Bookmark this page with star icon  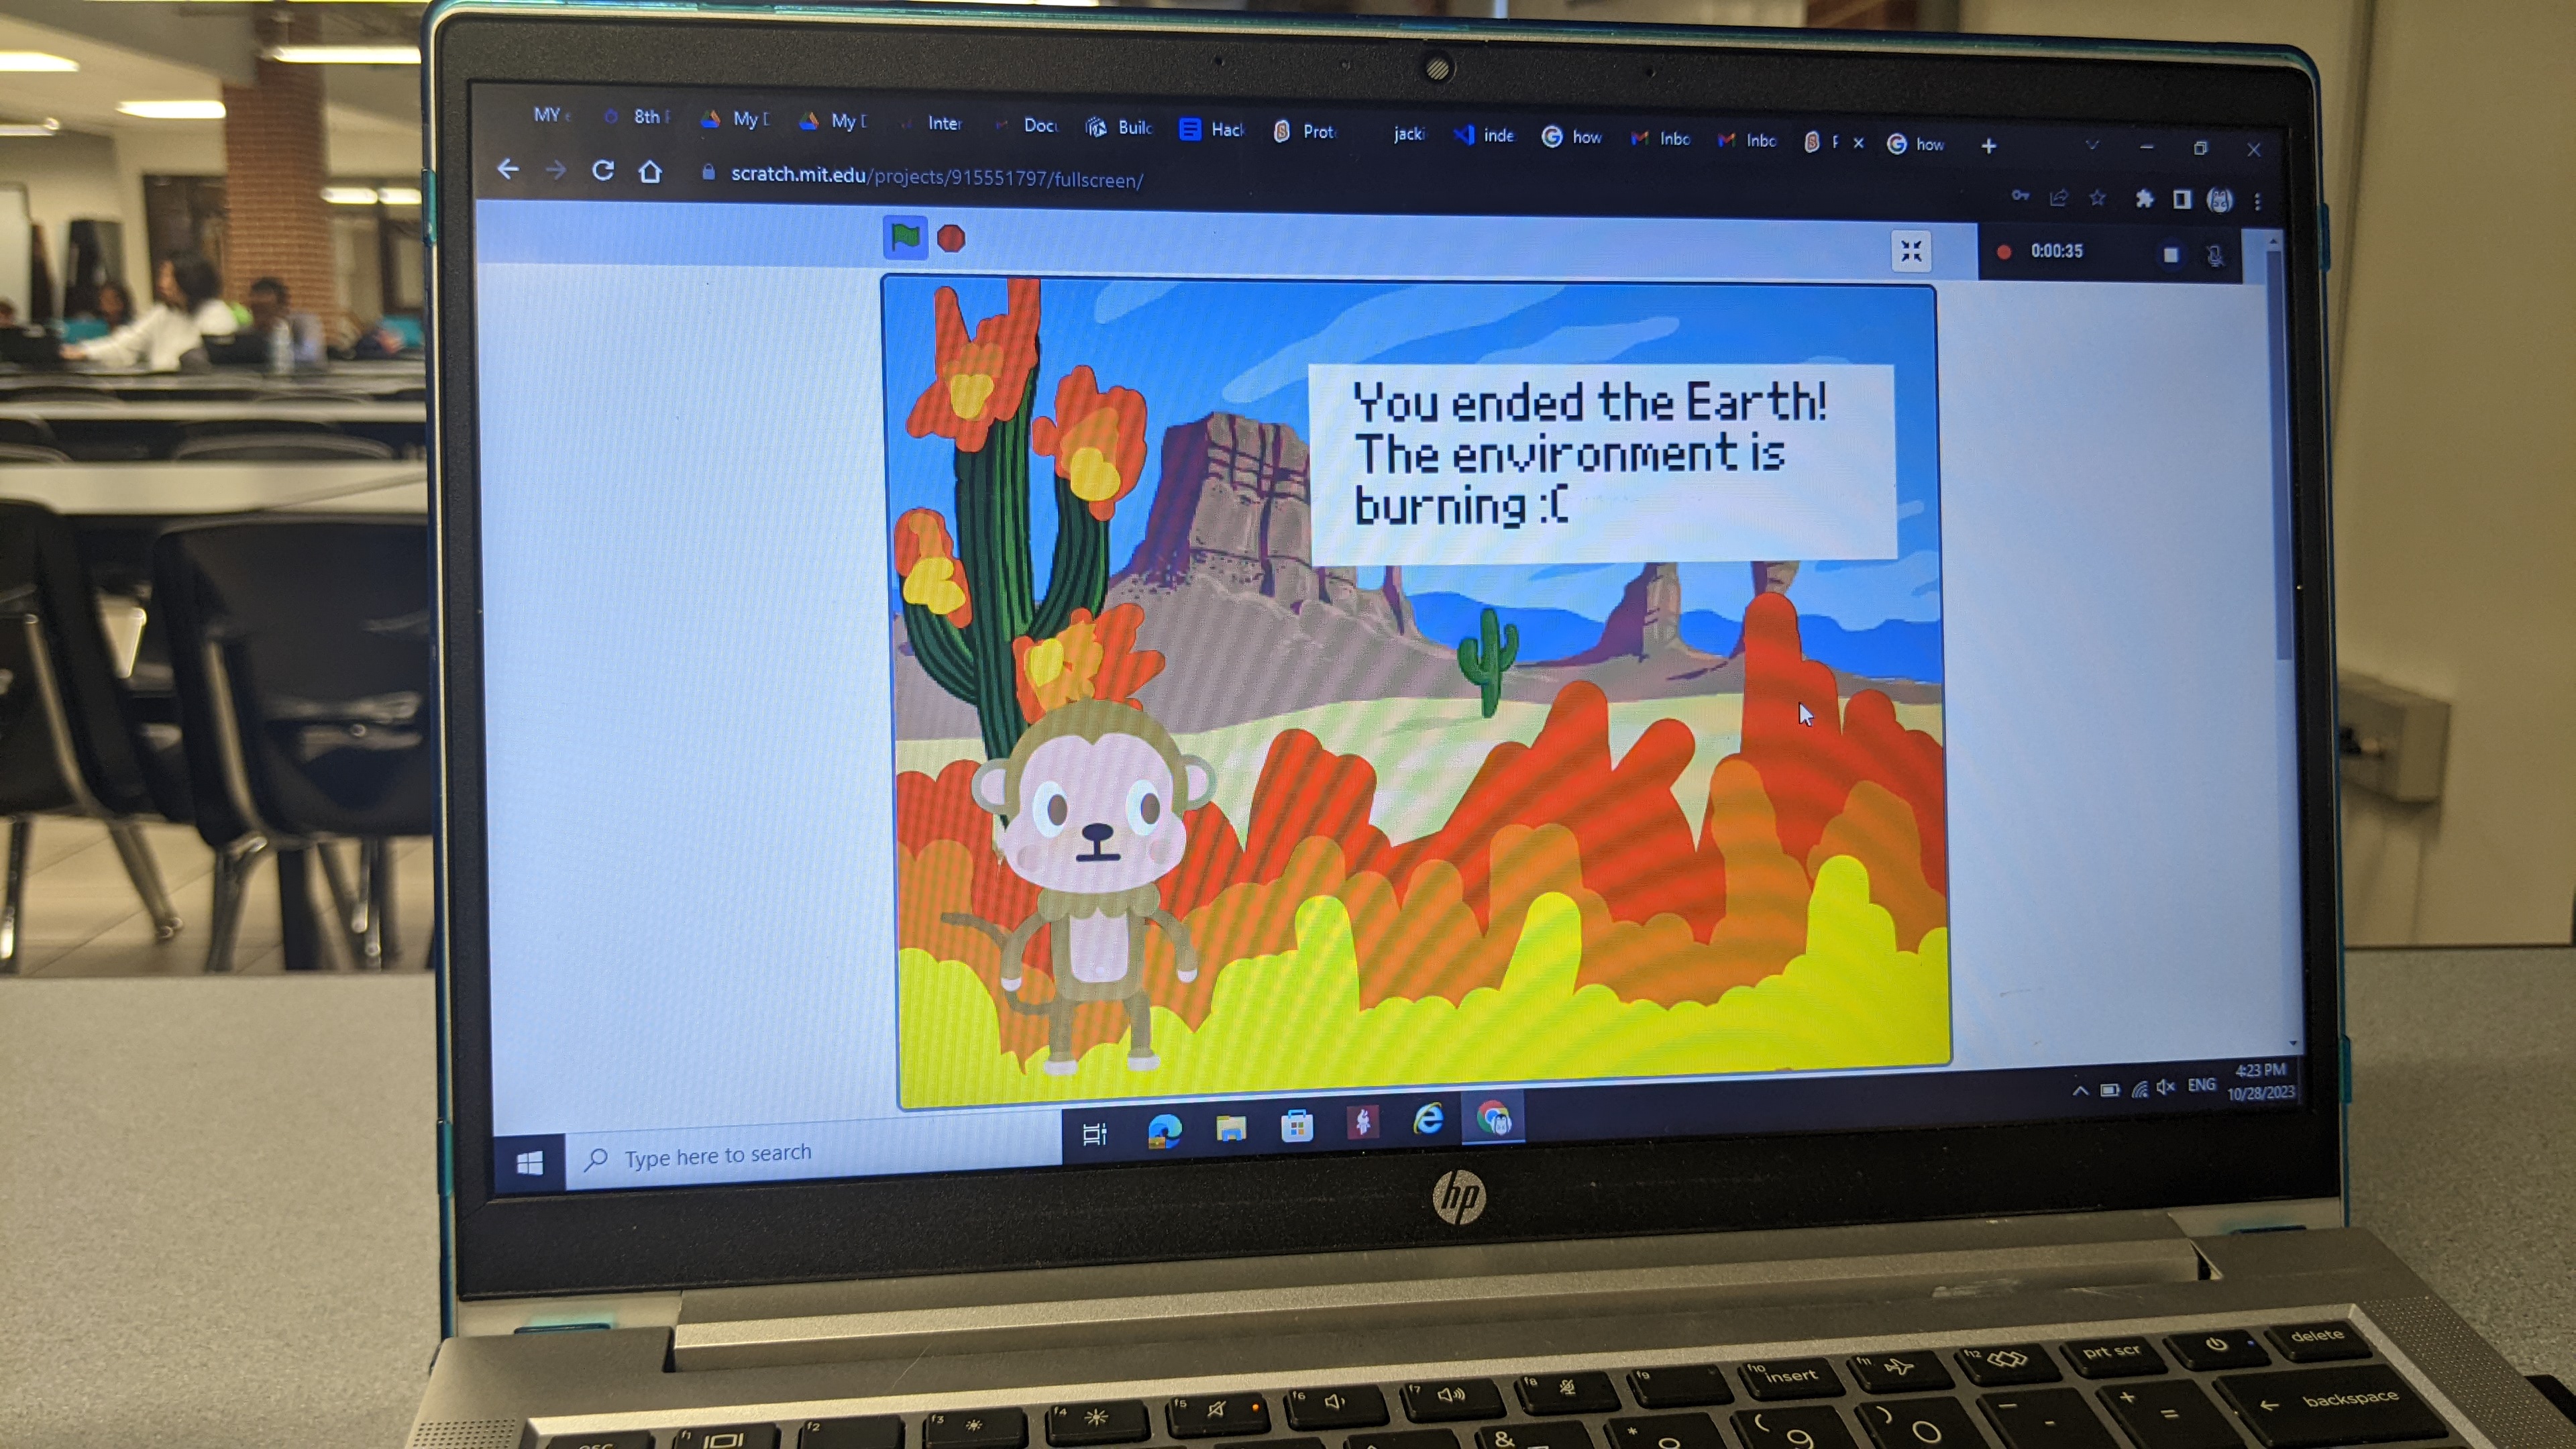2097,198
